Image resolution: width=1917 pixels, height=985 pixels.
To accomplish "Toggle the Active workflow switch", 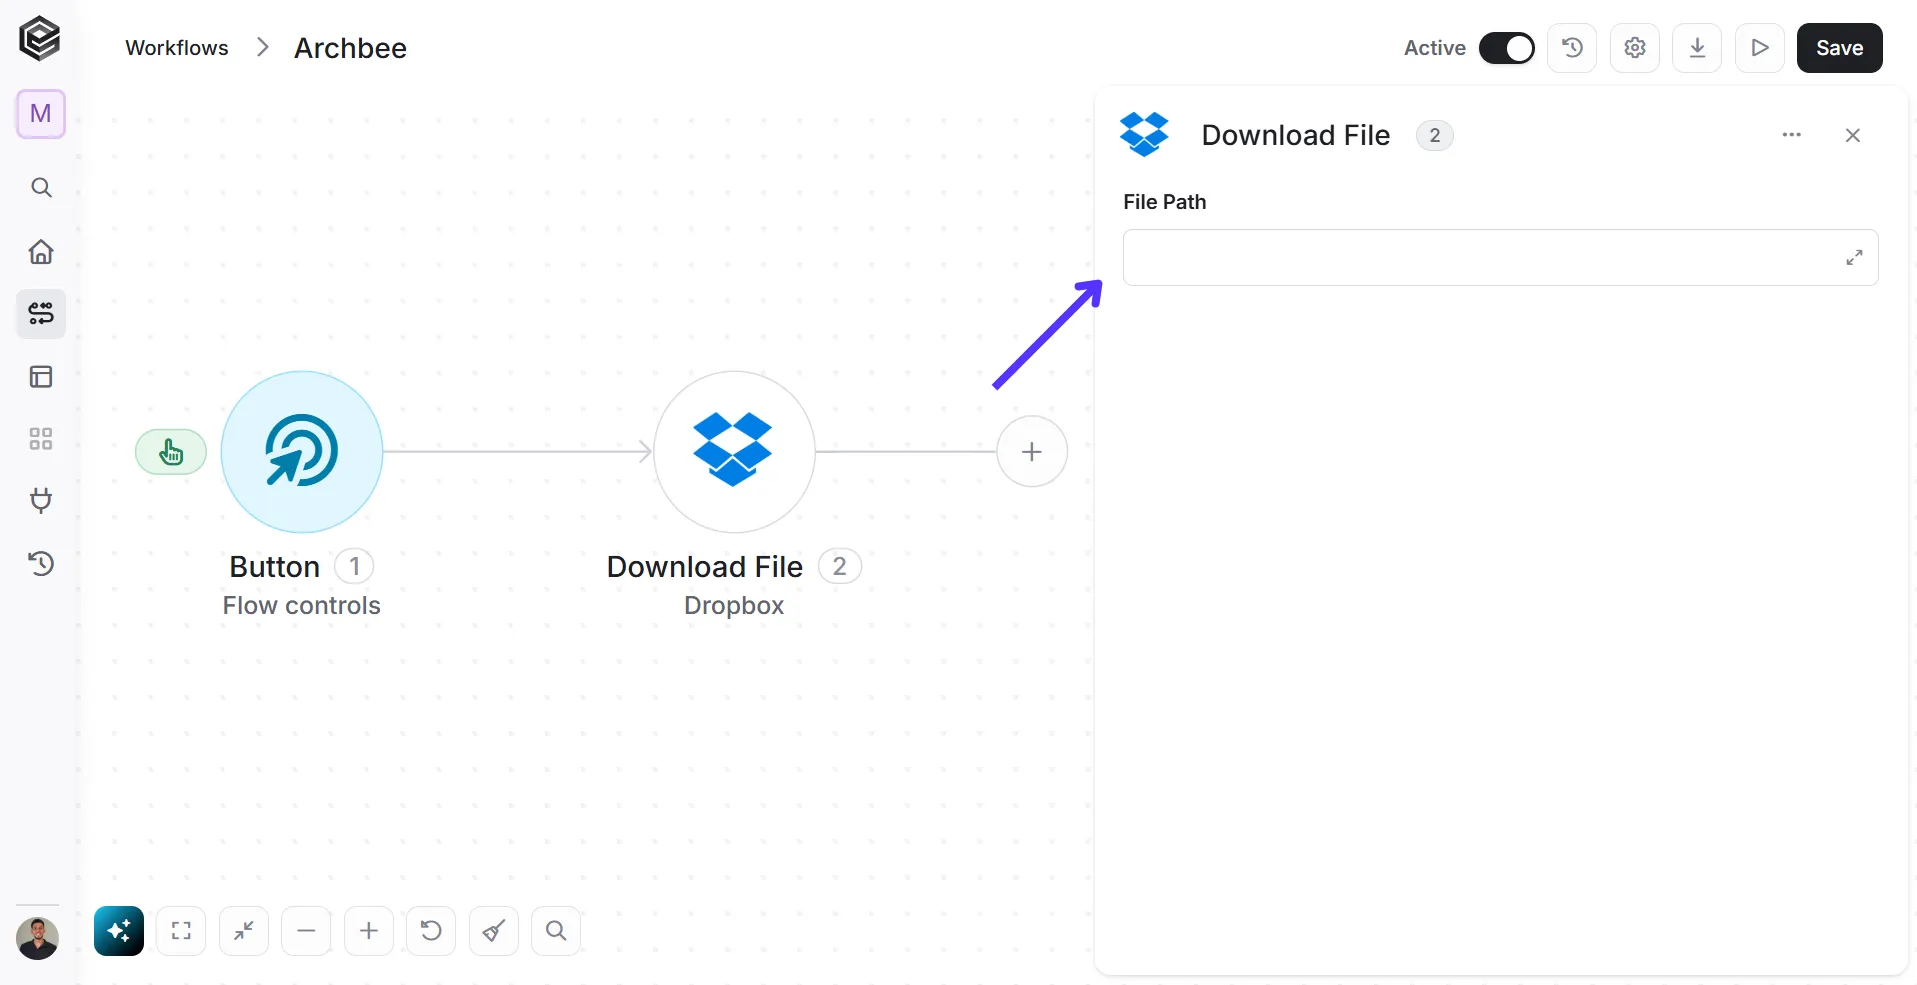I will point(1506,48).
